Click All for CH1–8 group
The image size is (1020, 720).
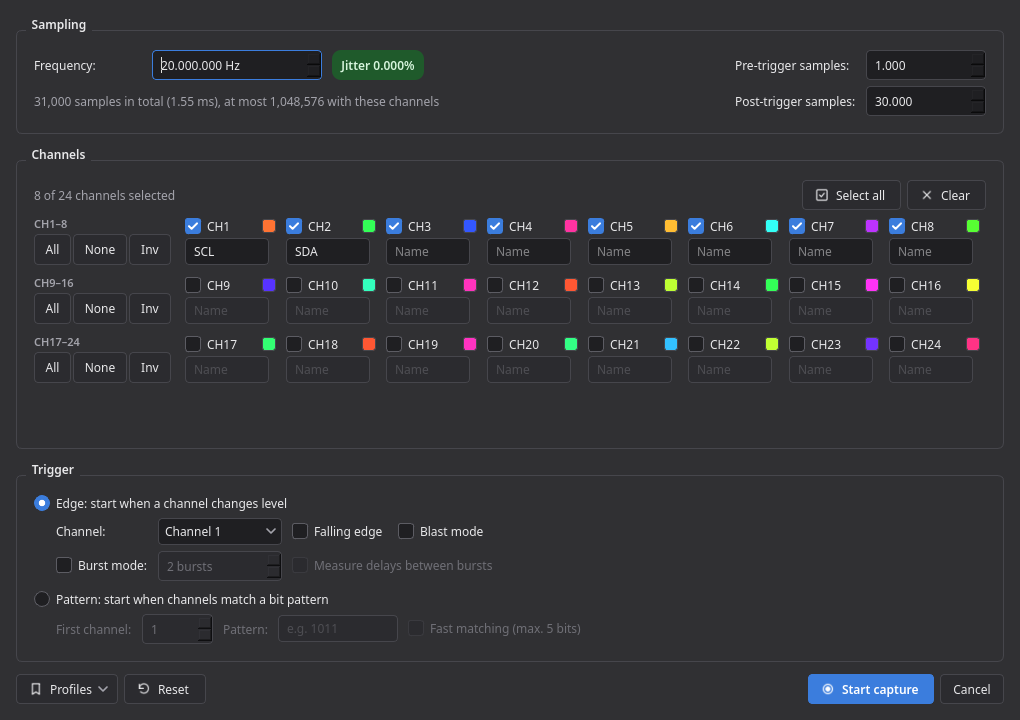coord(53,250)
